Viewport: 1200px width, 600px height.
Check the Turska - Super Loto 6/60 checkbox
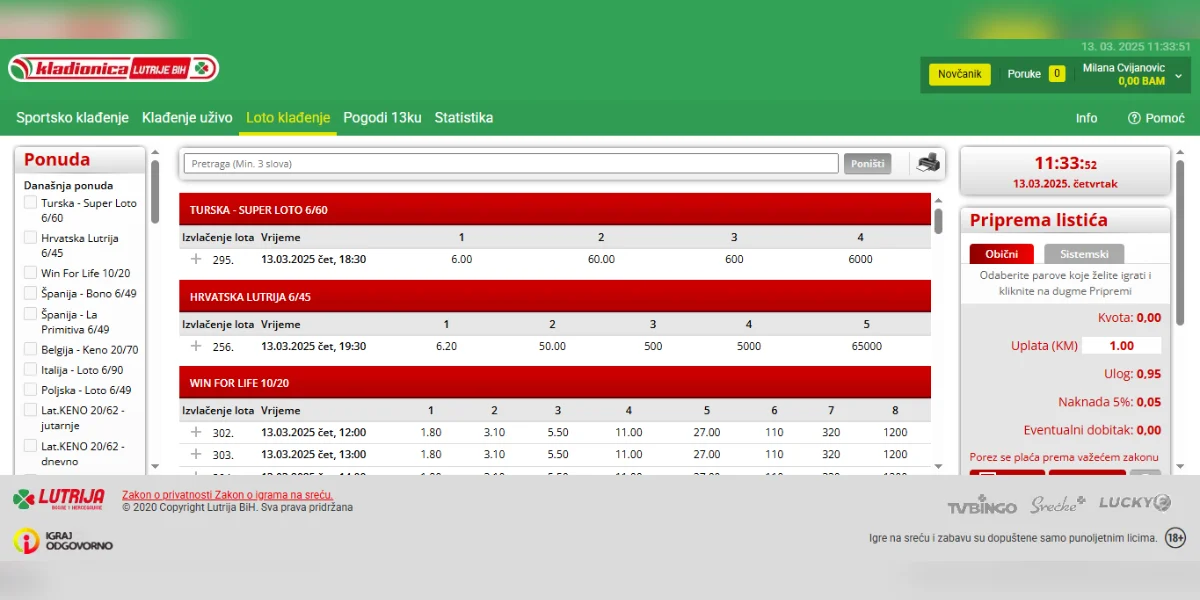[x=31, y=203]
